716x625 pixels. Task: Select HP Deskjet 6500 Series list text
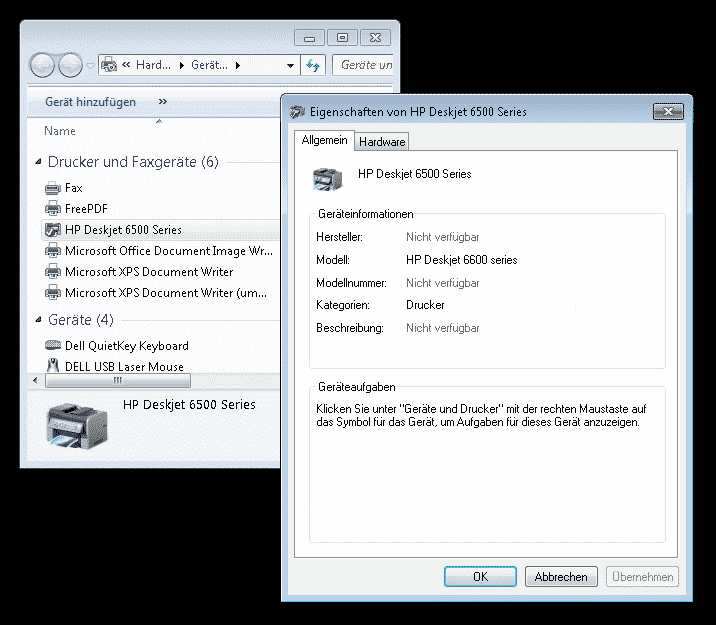tap(123, 230)
